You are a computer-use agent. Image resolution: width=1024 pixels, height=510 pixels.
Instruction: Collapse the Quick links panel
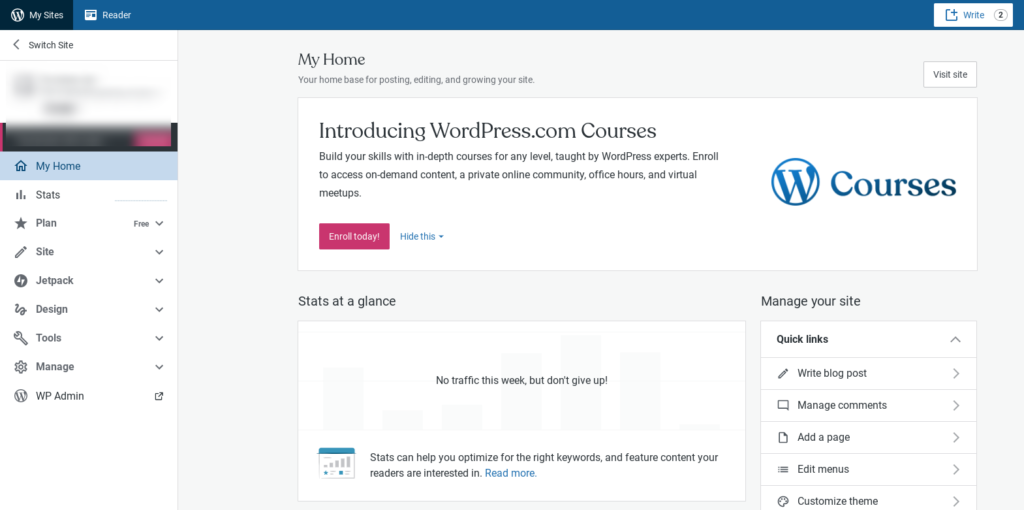[955, 340]
